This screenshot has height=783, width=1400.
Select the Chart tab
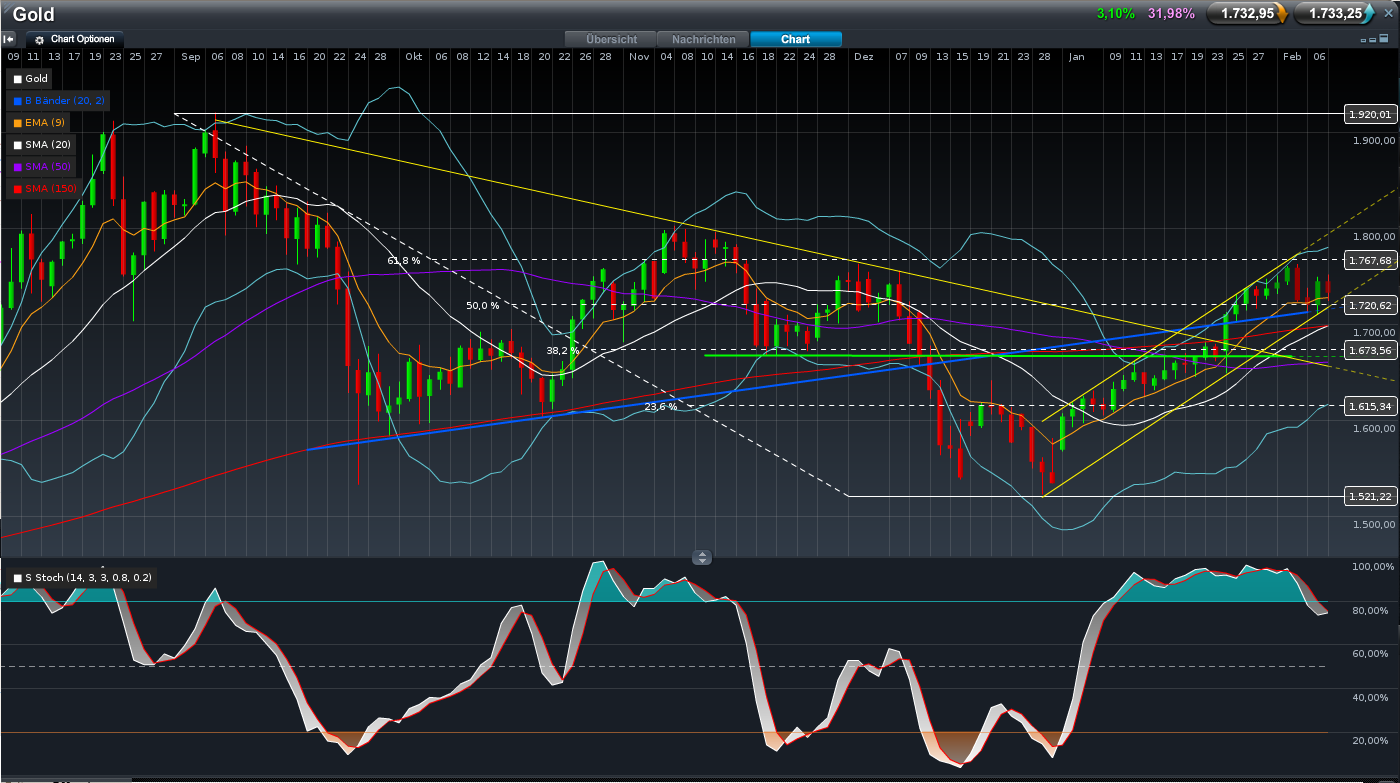795,39
